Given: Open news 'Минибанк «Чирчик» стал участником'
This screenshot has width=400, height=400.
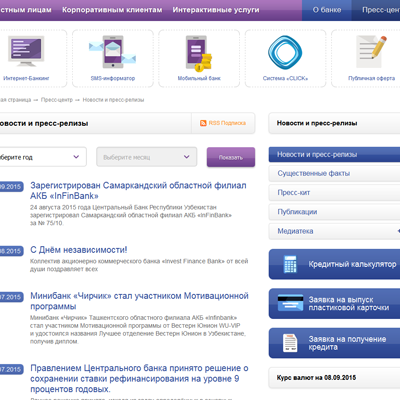Looking at the screenshot, I should (139, 301).
